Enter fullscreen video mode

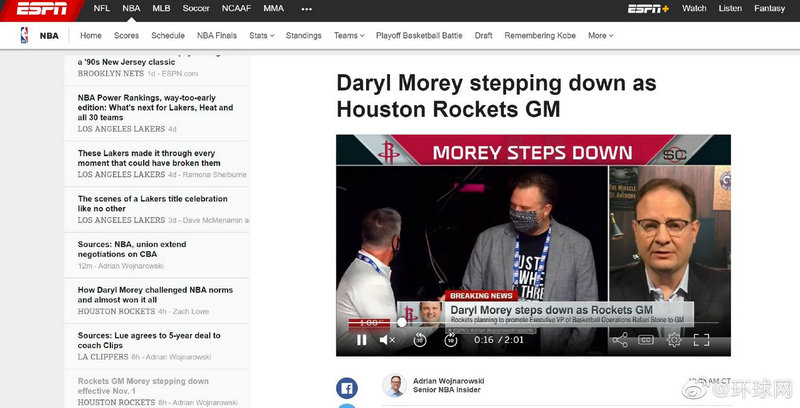tap(702, 340)
